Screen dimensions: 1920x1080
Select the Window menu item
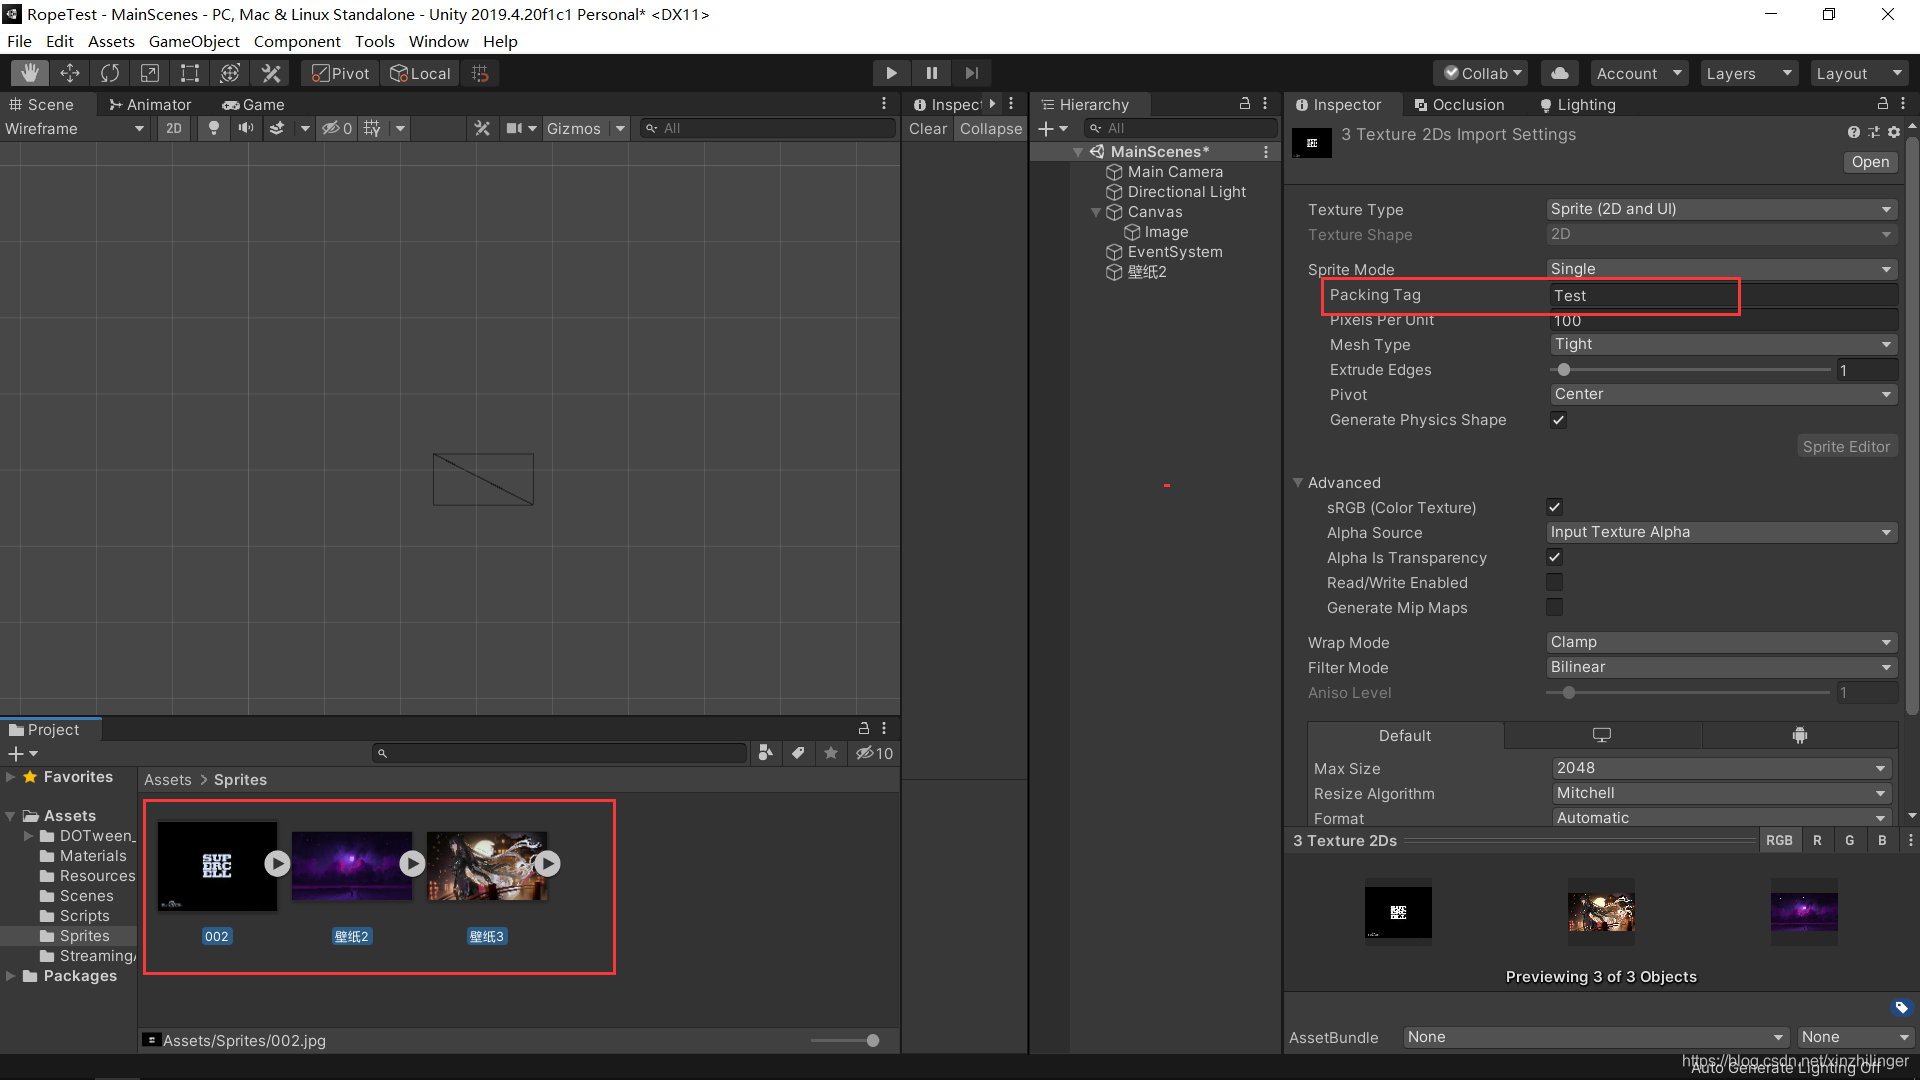point(438,41)
